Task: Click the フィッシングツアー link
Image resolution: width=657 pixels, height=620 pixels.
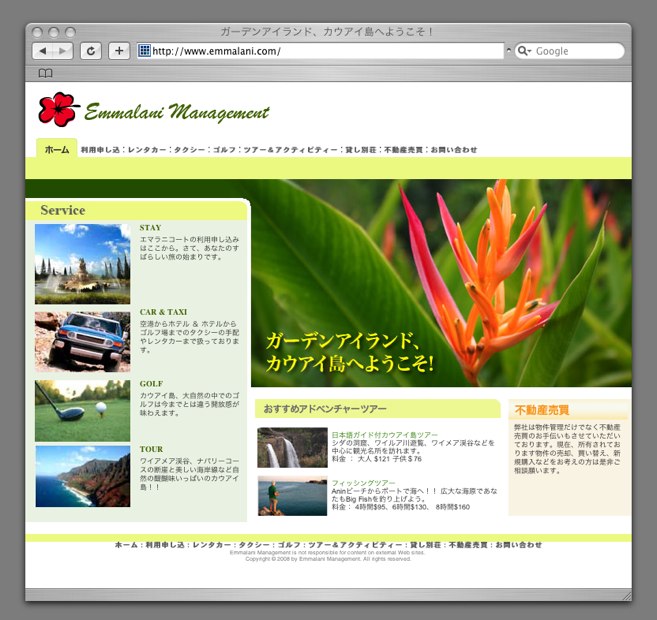Action: [x=363, y=483]
